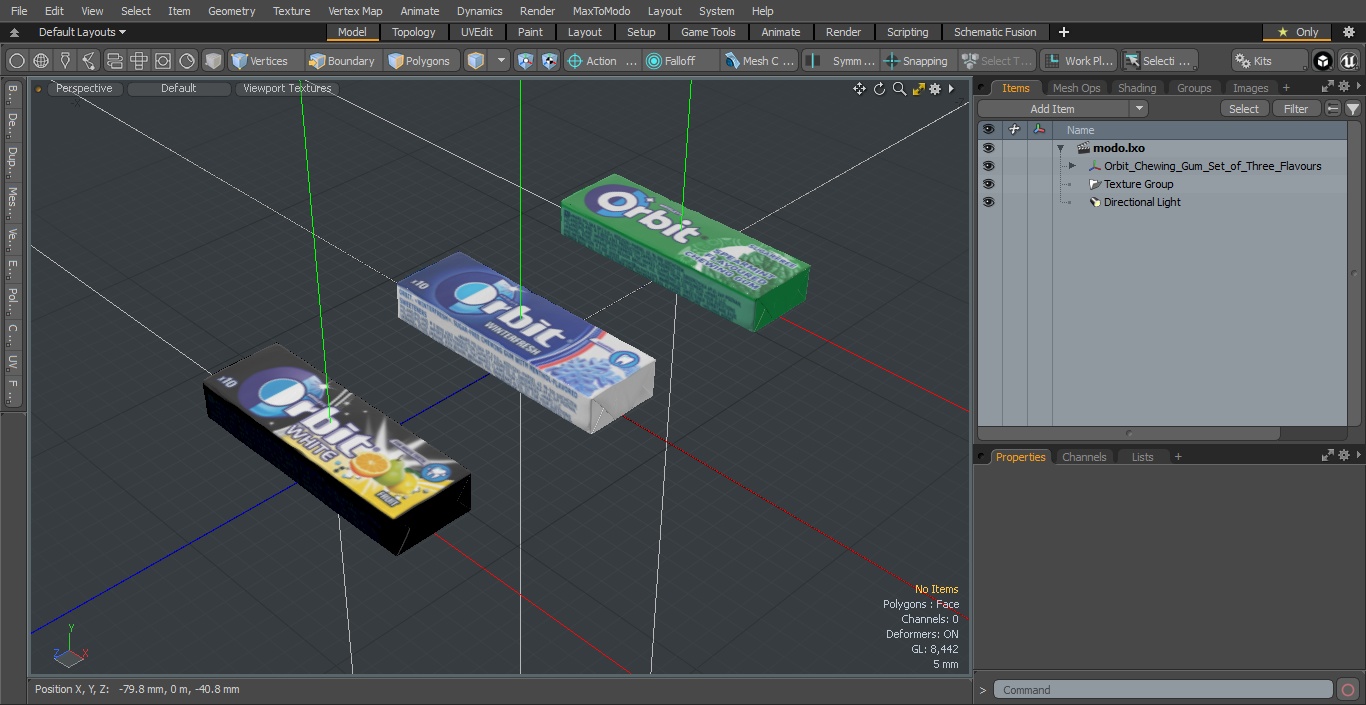The height and width of the screenshot is (705, 1366).
Task: Click the record button beside Command field
Action: [x=1347, y=690]
